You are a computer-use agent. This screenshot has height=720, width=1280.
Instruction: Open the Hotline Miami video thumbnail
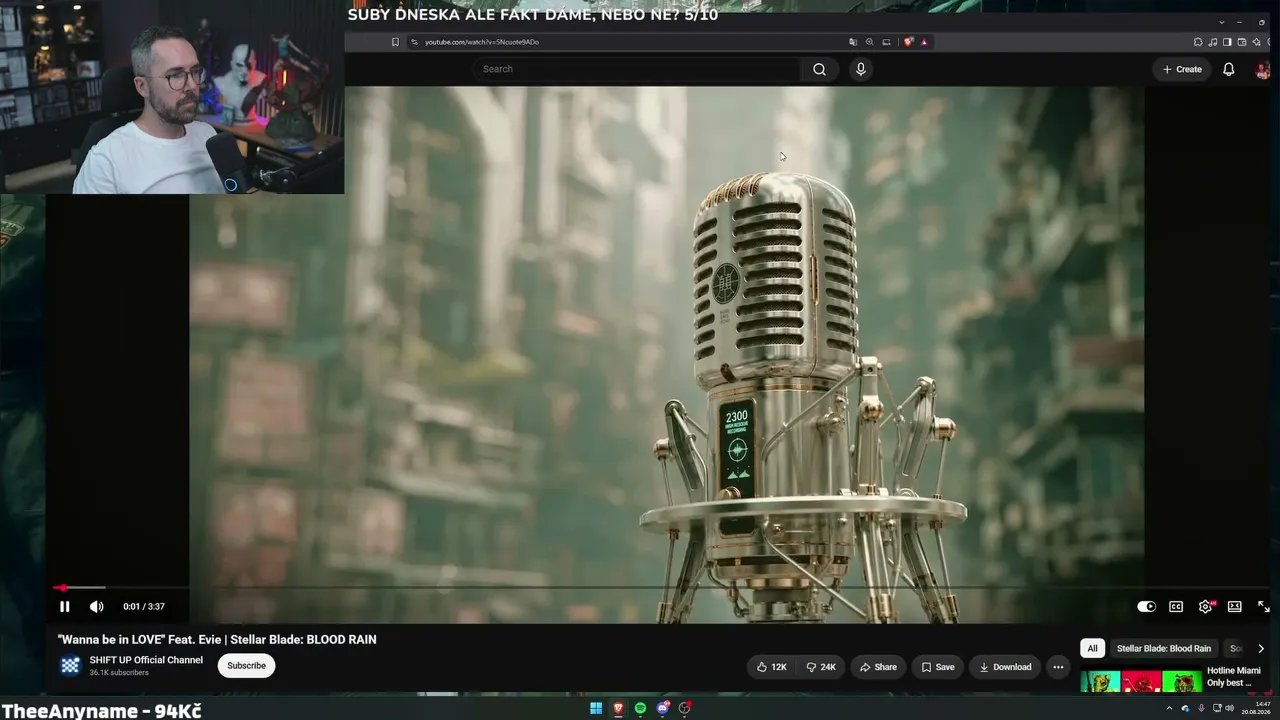tap(1141, 682)
